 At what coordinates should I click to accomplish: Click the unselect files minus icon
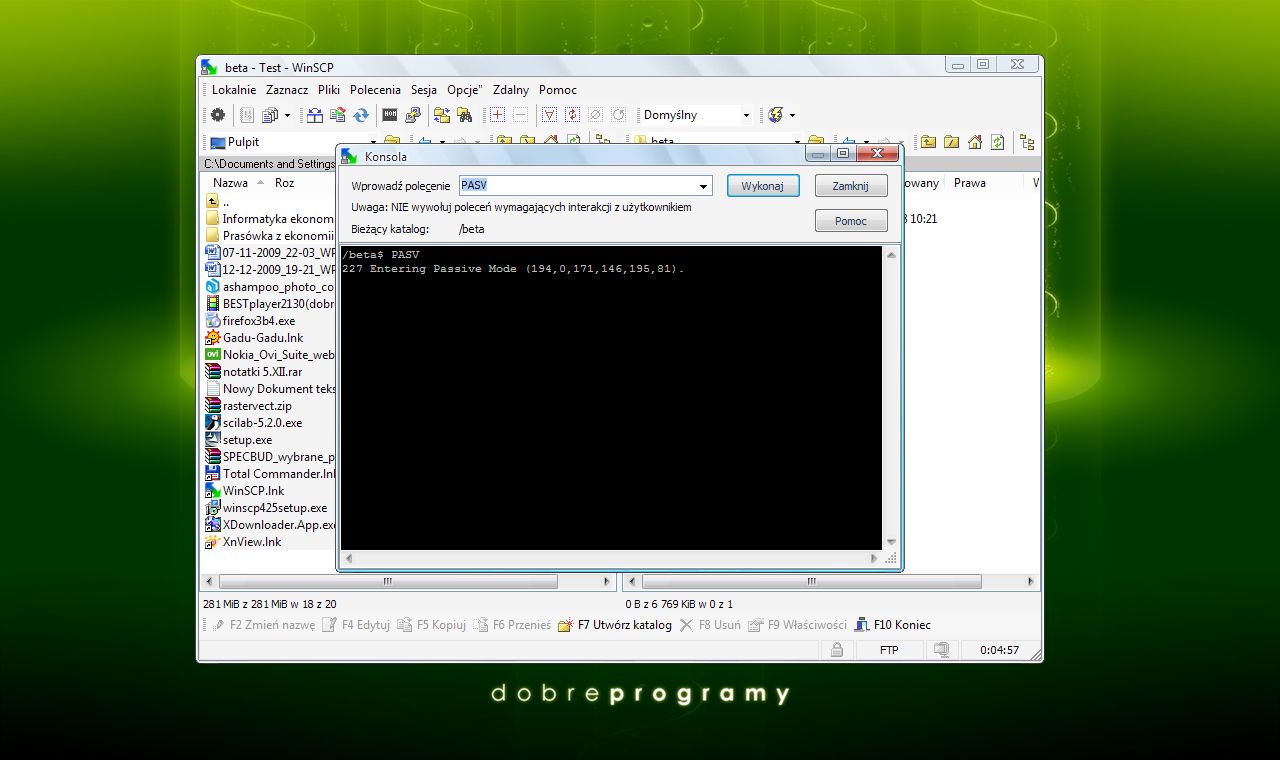pyautogui.click(x=520, y=115)
